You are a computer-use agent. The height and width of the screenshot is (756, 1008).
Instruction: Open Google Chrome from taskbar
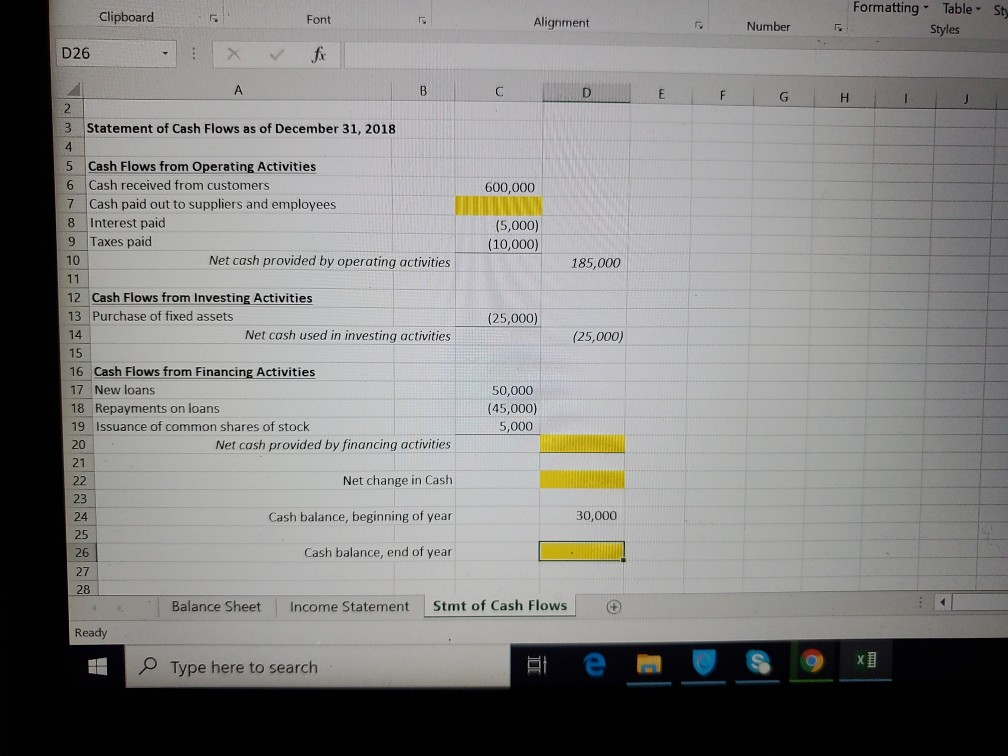click(x=812, y=661)
